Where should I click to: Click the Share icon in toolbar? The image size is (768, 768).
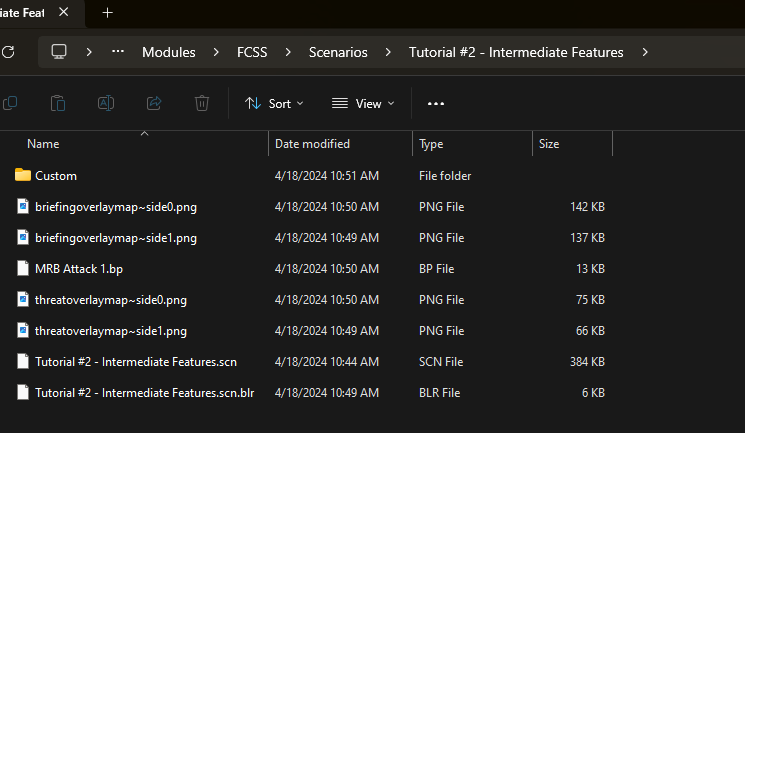point(154,103)
